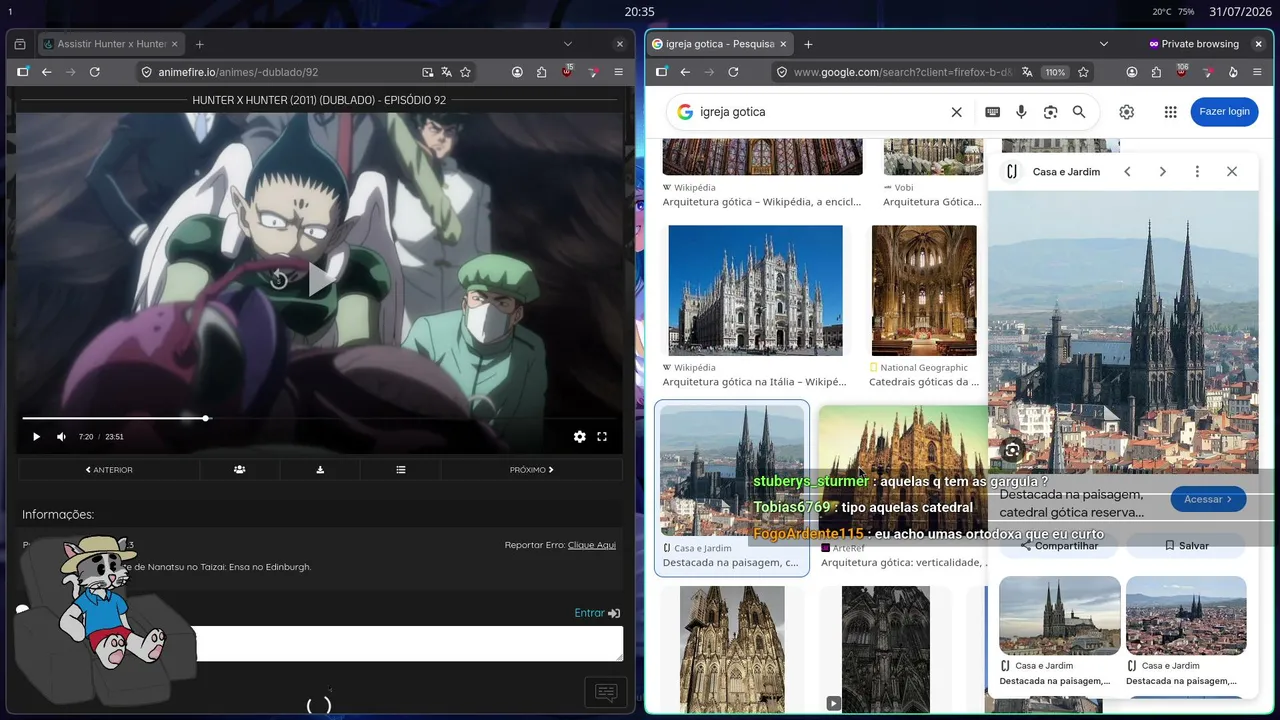Viewport: 1280px width, 720px height.
Task: Open the chat bubble icon on the animefire page
Action: click(606, 692)
